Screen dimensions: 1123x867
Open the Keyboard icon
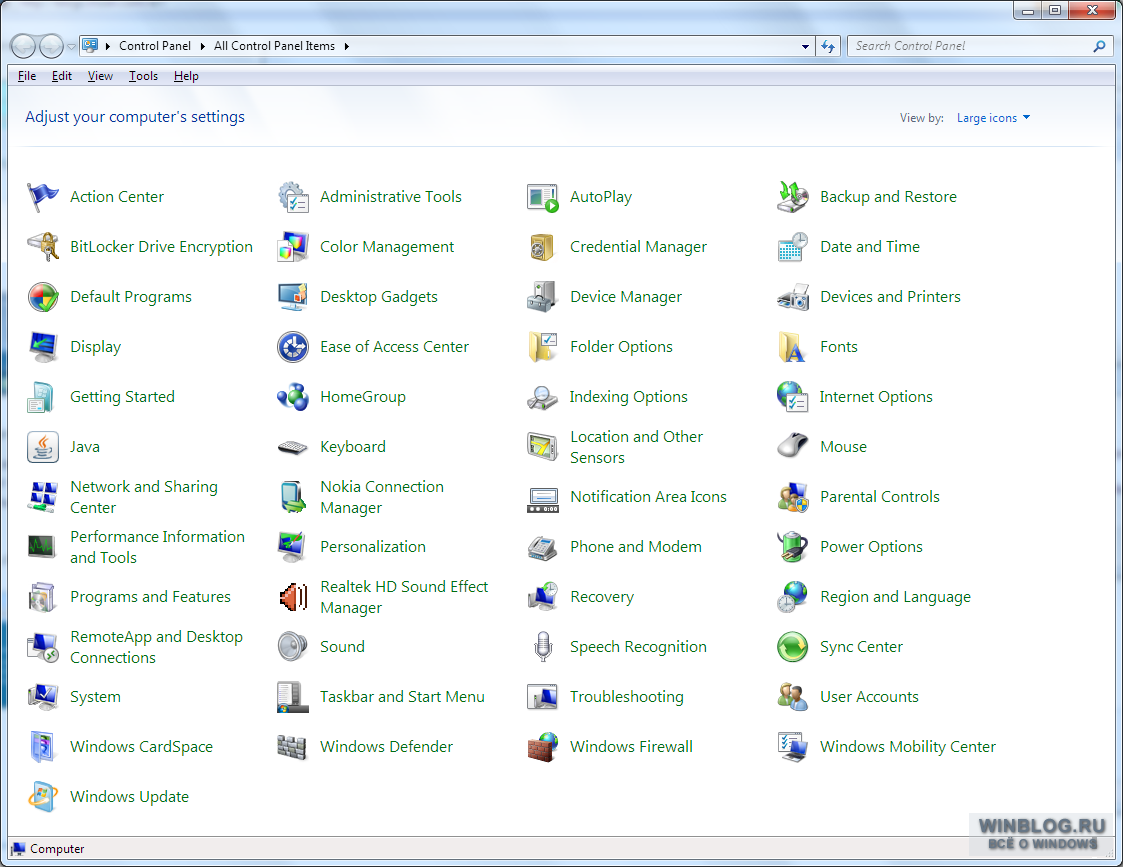293,447
